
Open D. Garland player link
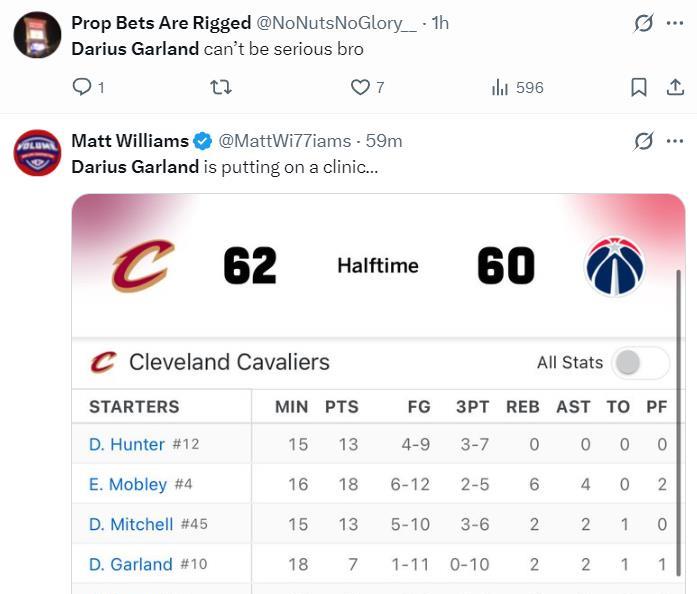[130, 564]
